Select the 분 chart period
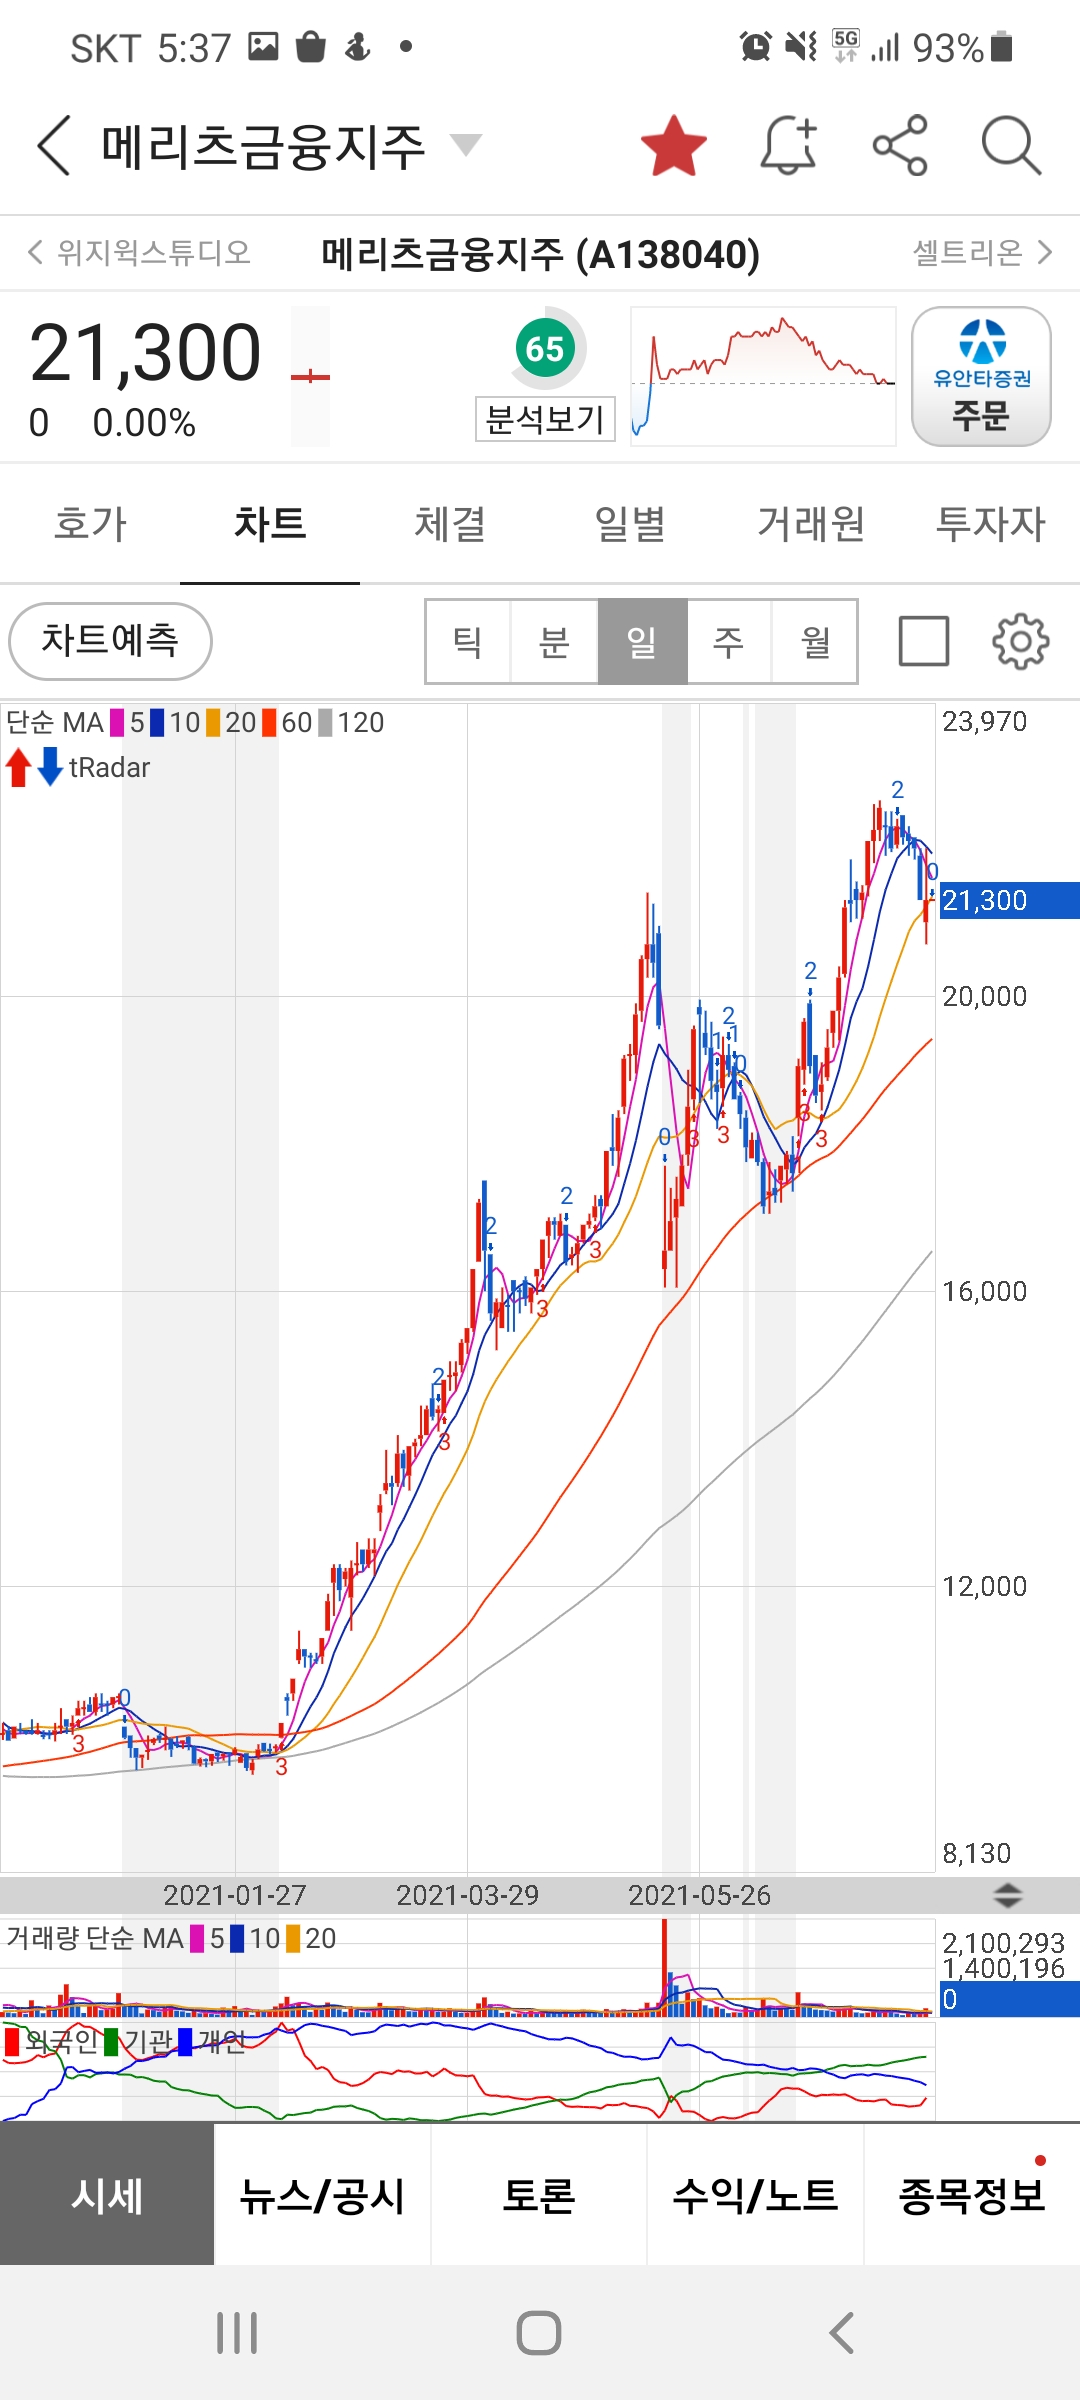 pyautogui.click(x=555, y=642)
